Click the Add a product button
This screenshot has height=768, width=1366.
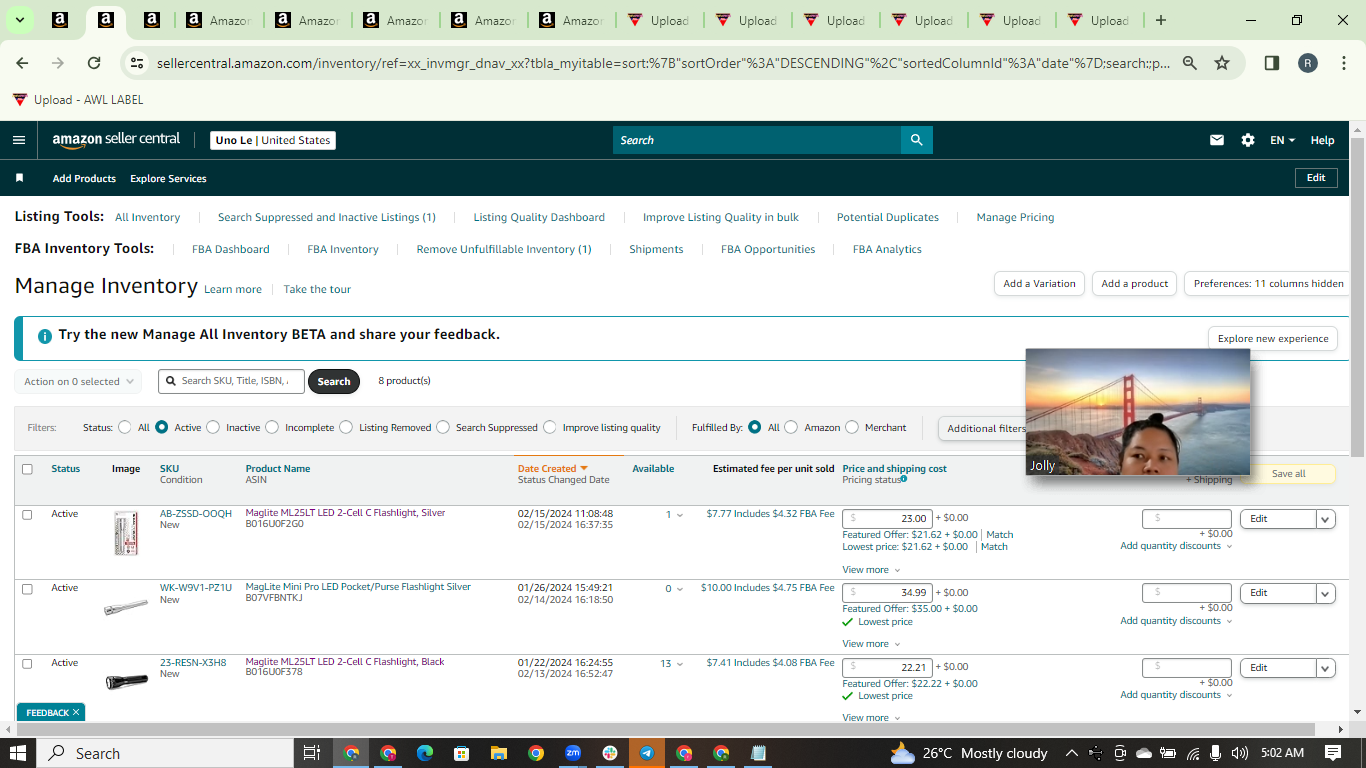pyautogui.click(x=1134, y=284)
